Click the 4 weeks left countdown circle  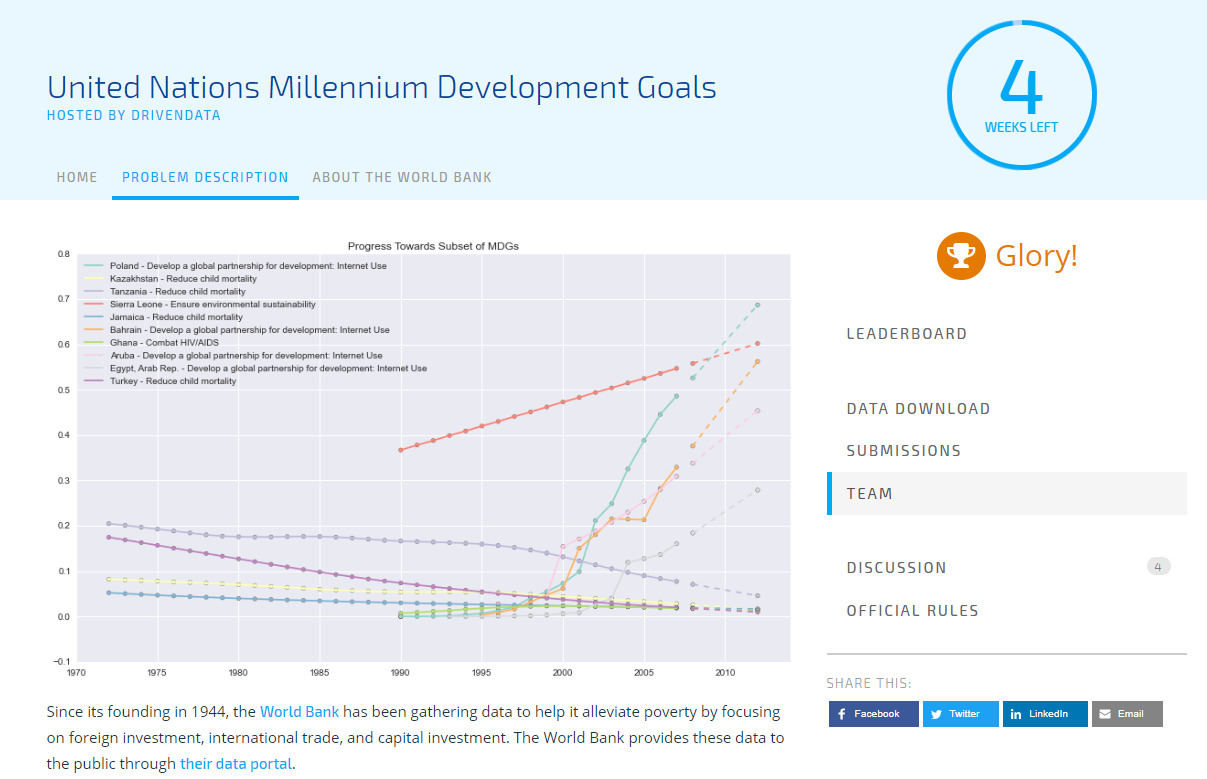click(x=1021, y=95)
